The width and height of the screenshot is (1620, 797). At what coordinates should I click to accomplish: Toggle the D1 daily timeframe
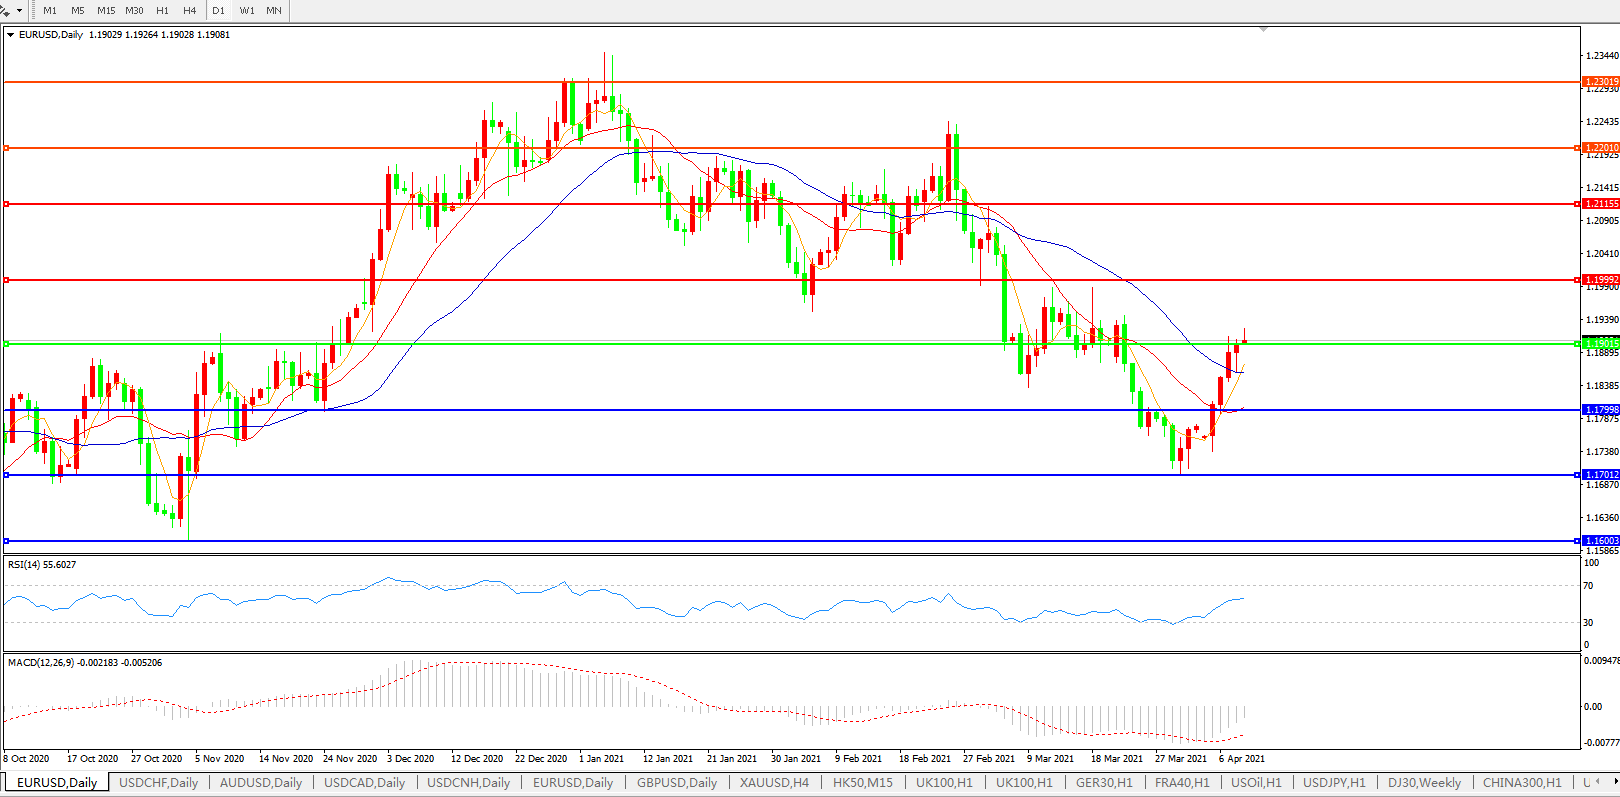coord(218,11)
